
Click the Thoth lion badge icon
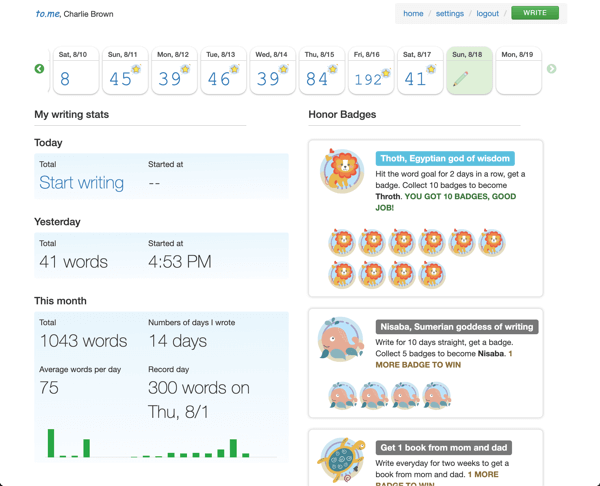pyautogui.click(x=341, y=170)
